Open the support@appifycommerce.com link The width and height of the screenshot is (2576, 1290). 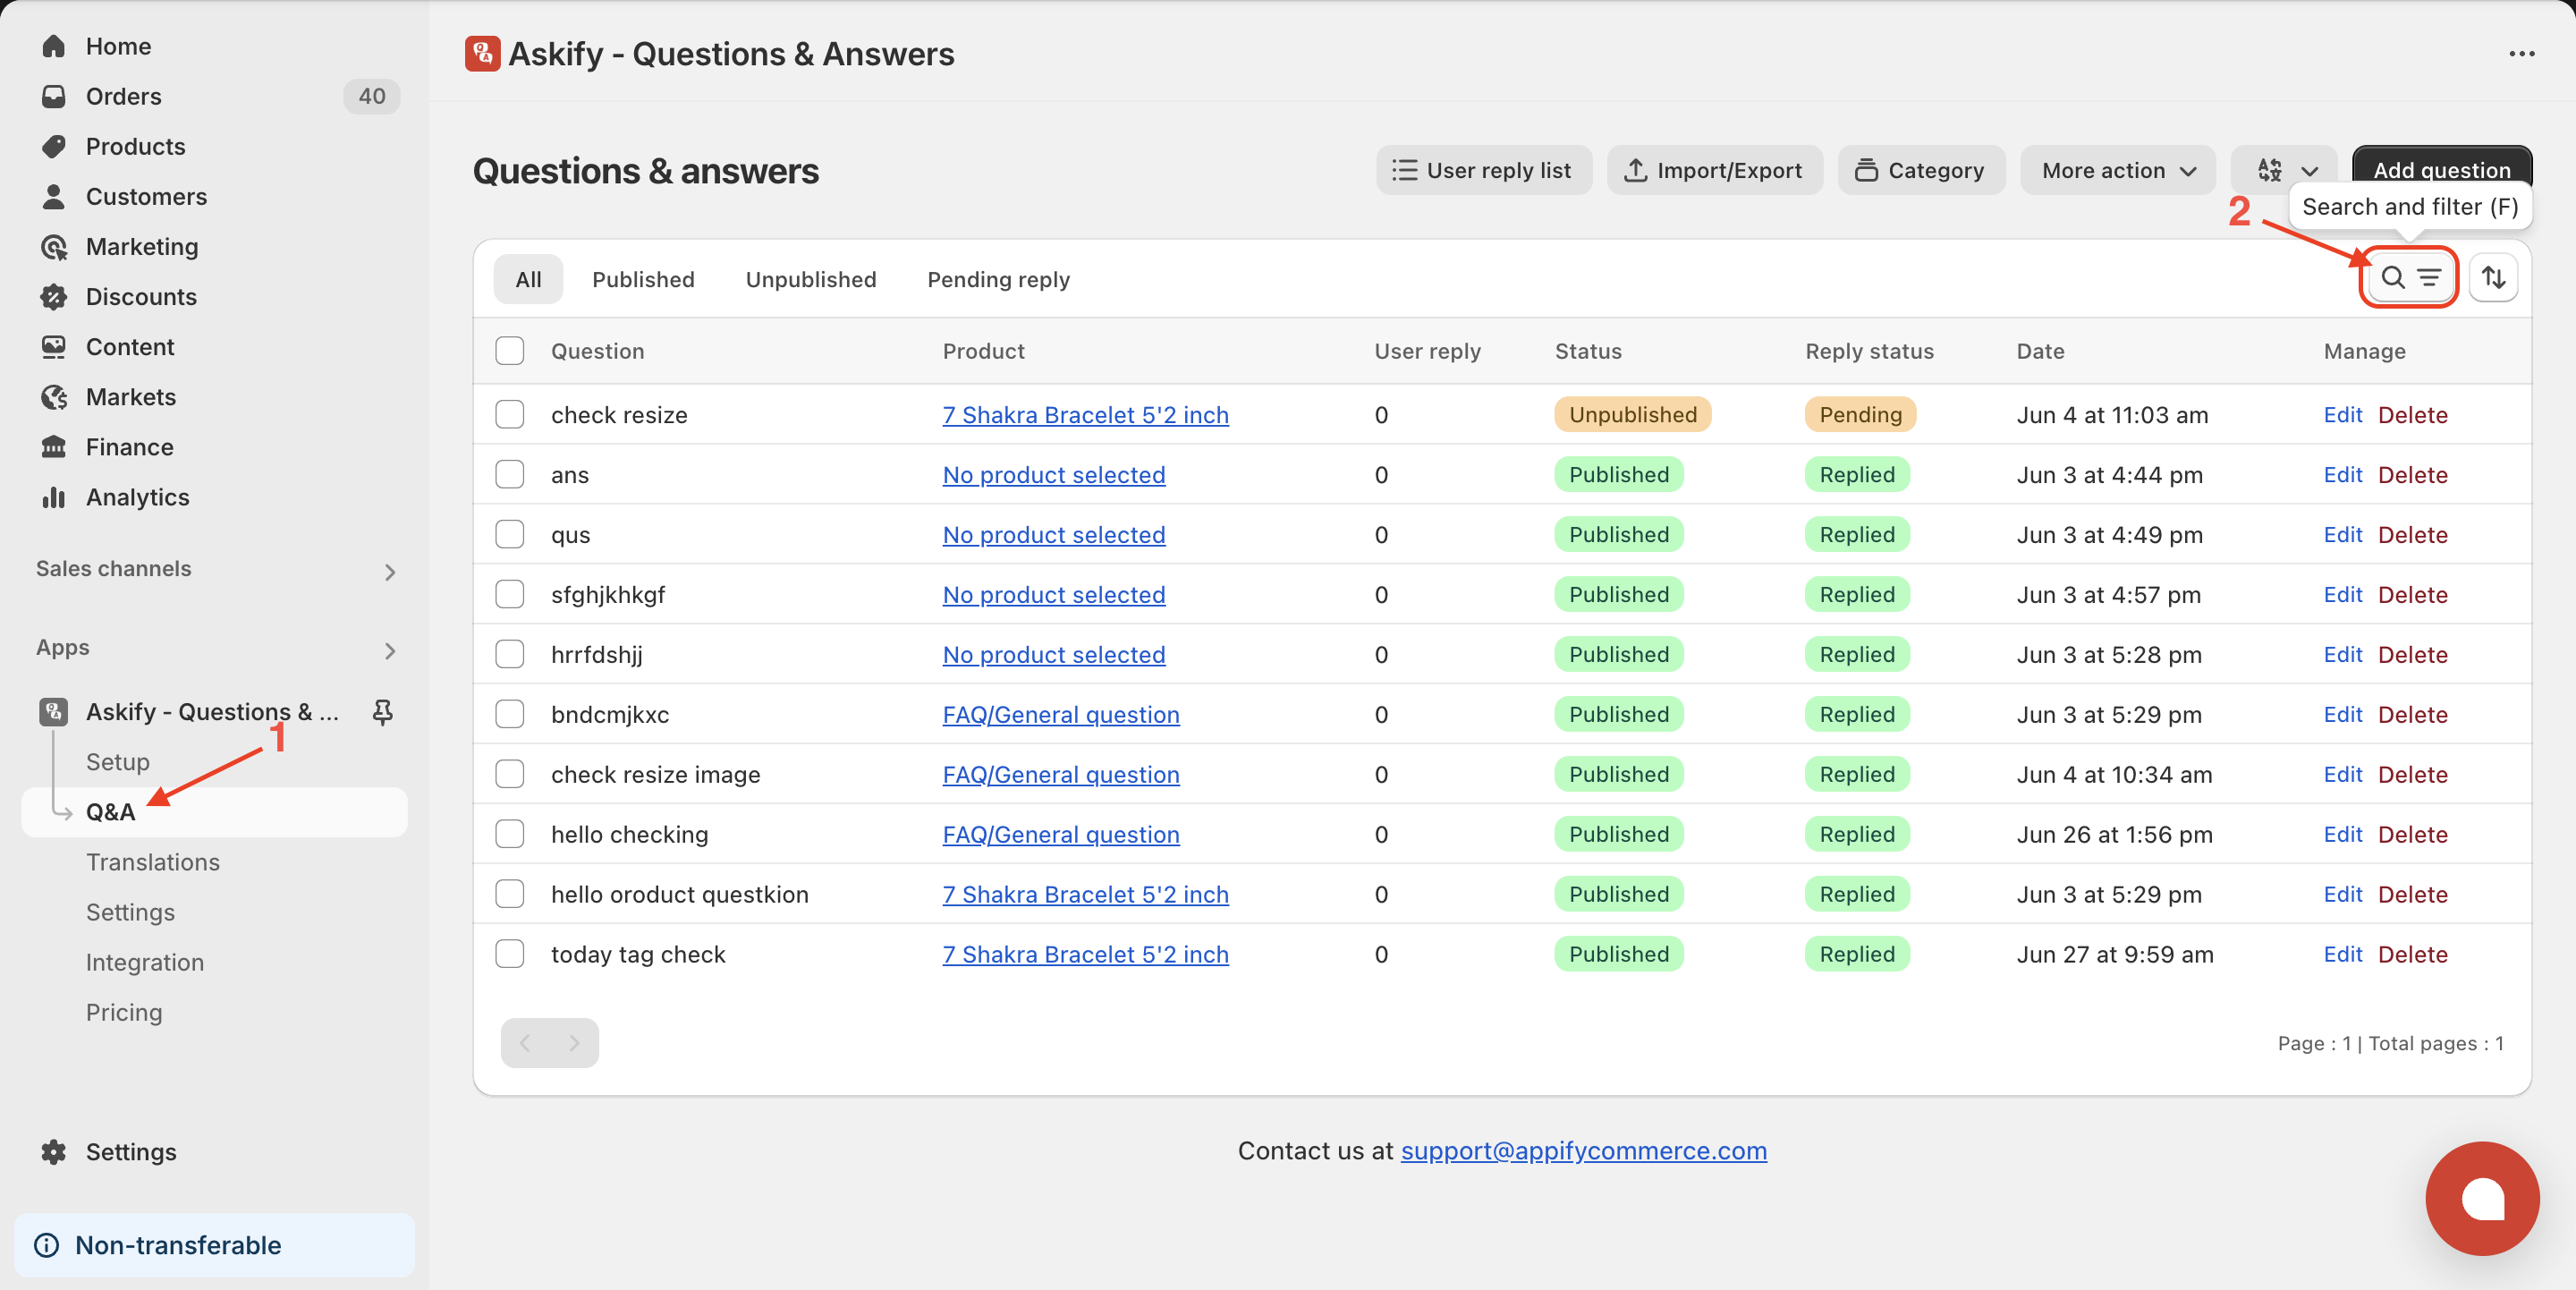(1583, 1150)
